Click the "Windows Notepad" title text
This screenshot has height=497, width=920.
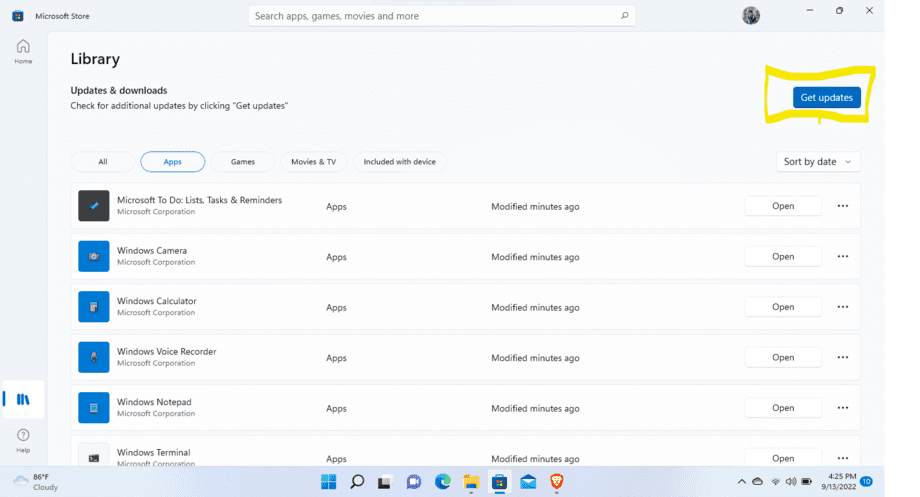(x=154, y=402)
